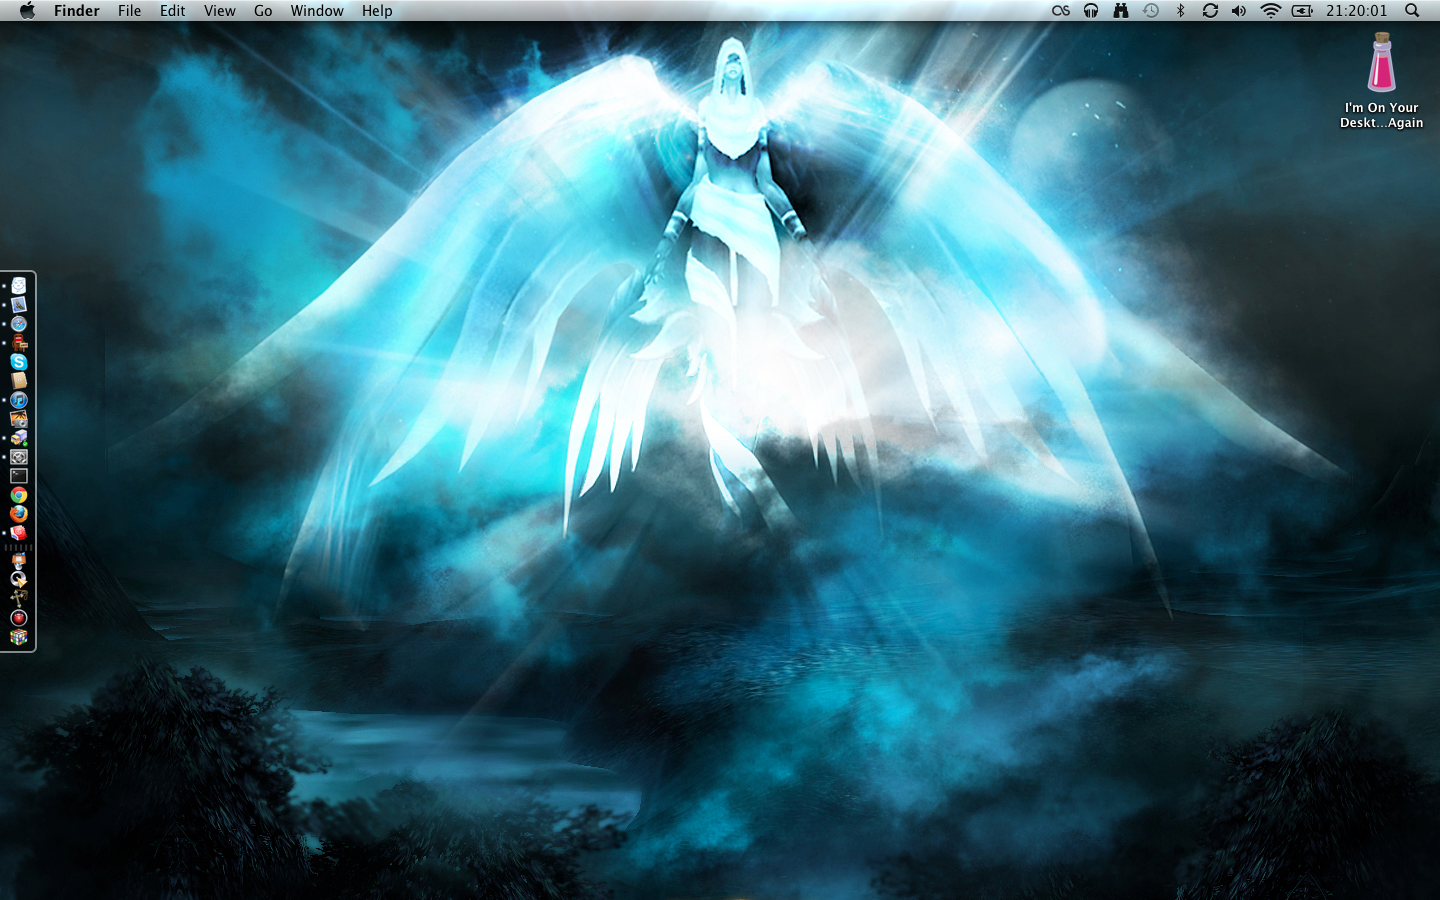This screenshot has height=900, width=1440.
Task: Select the pink potion desktop file
Action: [1381, 63]
